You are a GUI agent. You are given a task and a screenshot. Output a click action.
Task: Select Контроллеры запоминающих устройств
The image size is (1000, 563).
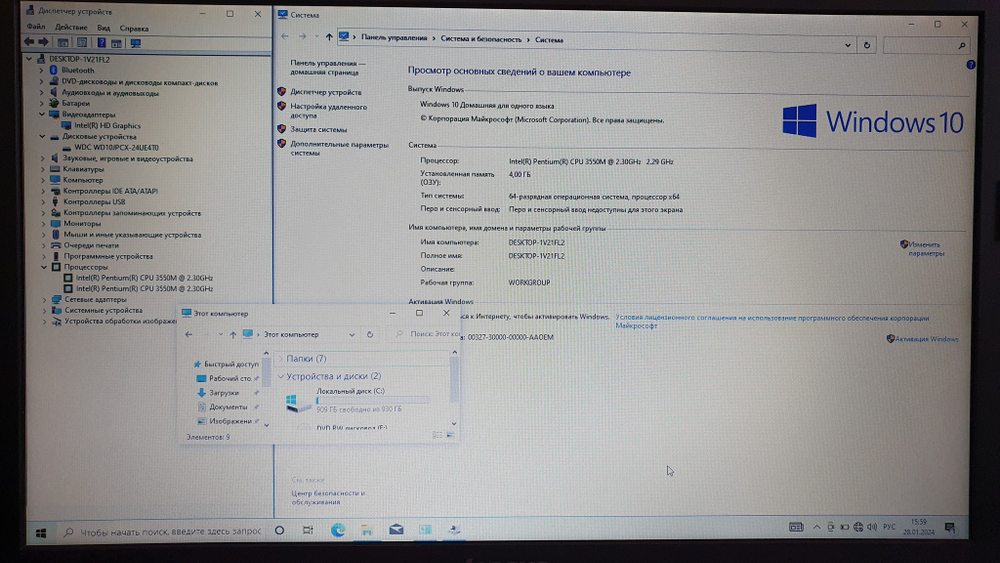click(x=132, y=213)
